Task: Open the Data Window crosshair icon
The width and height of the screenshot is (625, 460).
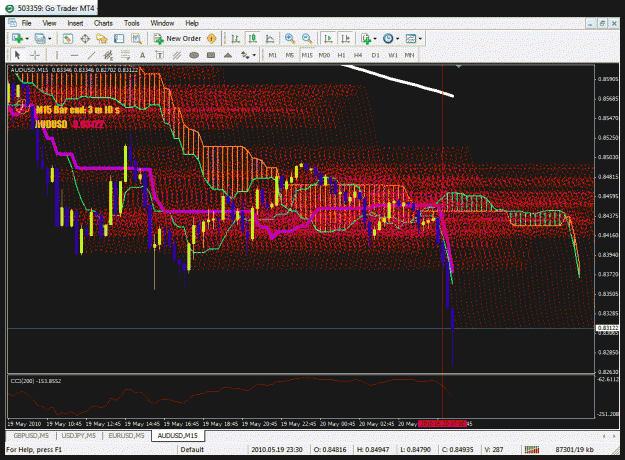Action: [85, 39]
